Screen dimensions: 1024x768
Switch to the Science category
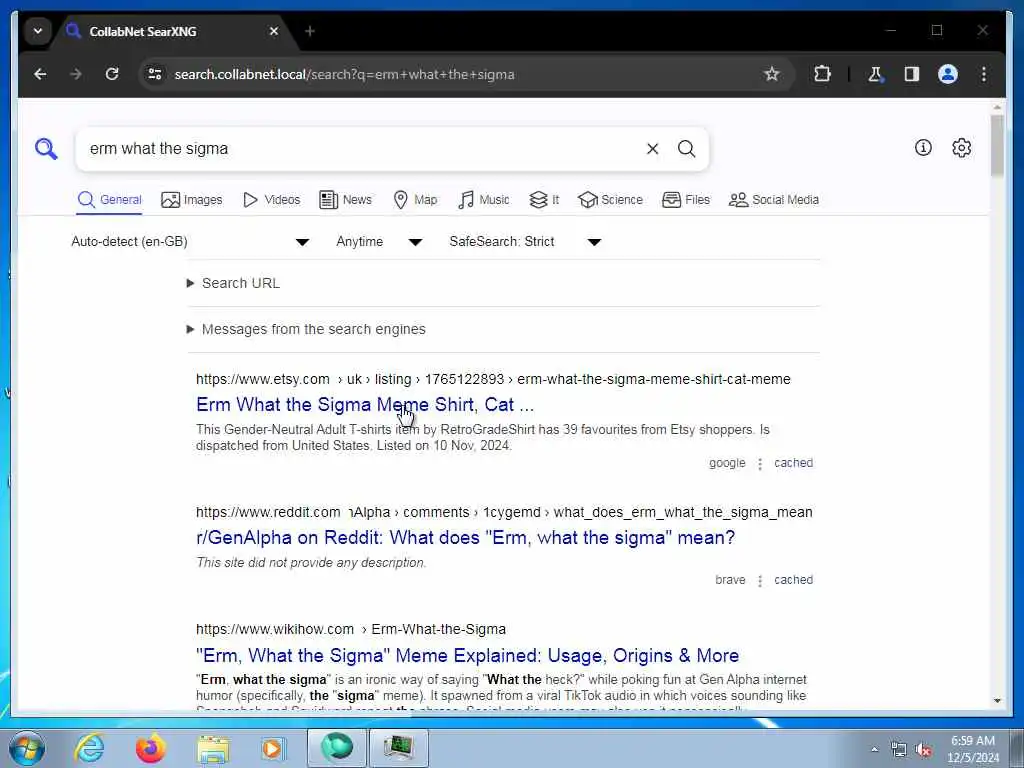click(x=611, y=200)
